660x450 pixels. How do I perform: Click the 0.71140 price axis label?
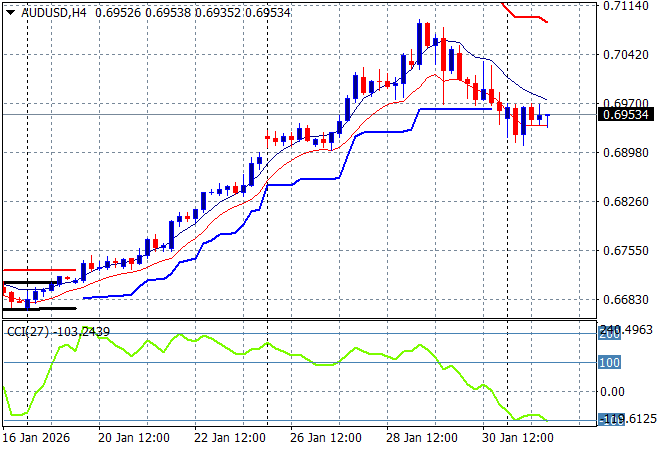(x=625, y=6)
